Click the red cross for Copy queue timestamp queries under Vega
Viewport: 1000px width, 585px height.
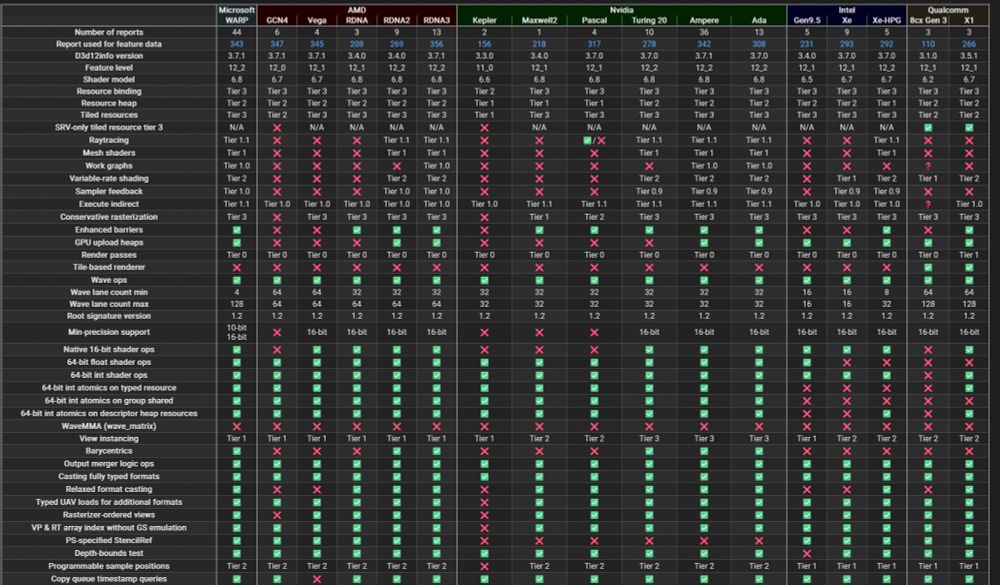pyautogui.click(x=317, y=579)
